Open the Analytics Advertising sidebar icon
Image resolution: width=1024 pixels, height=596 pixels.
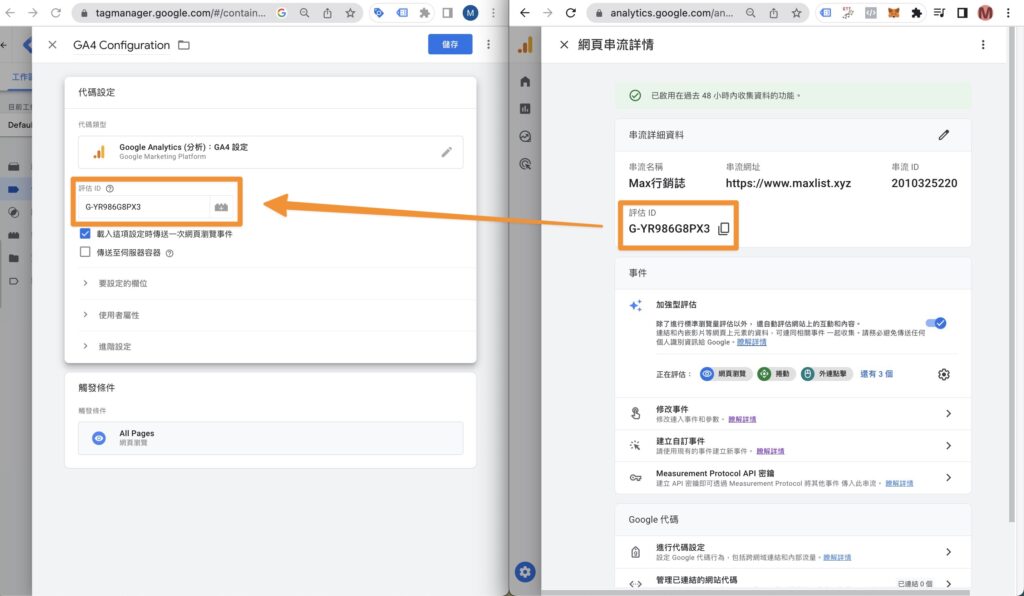pos(525,164)
